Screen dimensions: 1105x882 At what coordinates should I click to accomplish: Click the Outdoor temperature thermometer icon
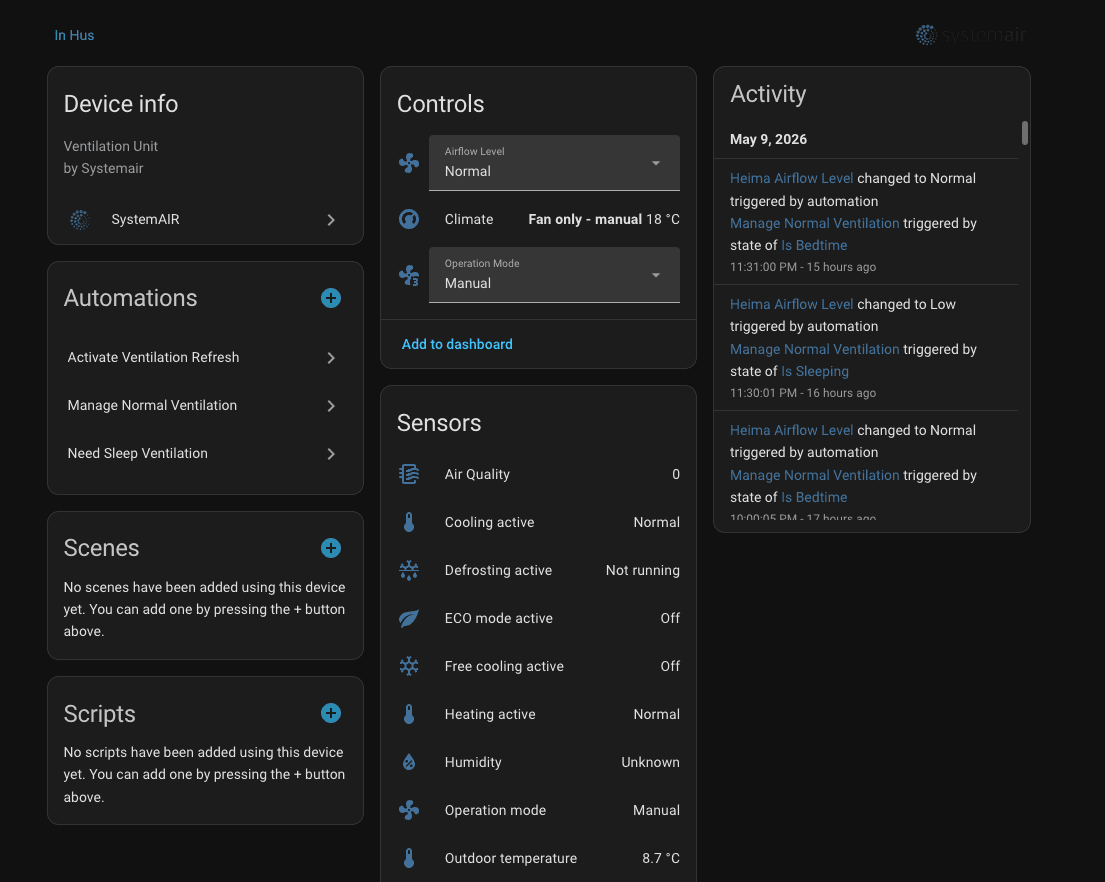pos(409,858)
